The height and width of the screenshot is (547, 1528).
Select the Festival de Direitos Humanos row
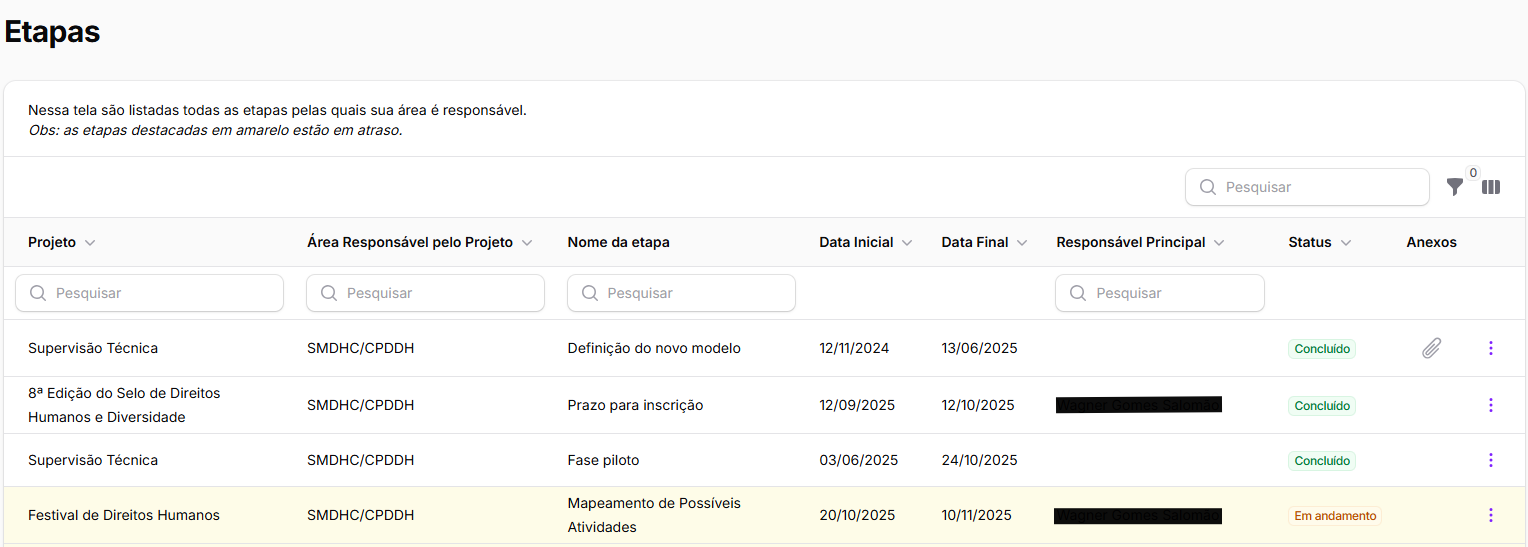tap(124, 516)
